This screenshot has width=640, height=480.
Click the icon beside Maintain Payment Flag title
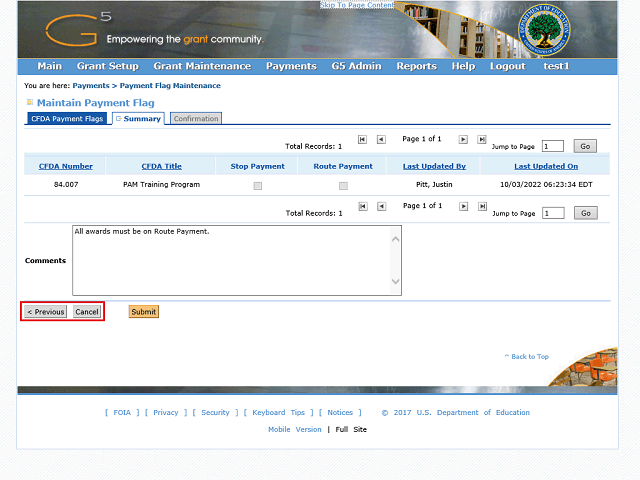point(30,102)
